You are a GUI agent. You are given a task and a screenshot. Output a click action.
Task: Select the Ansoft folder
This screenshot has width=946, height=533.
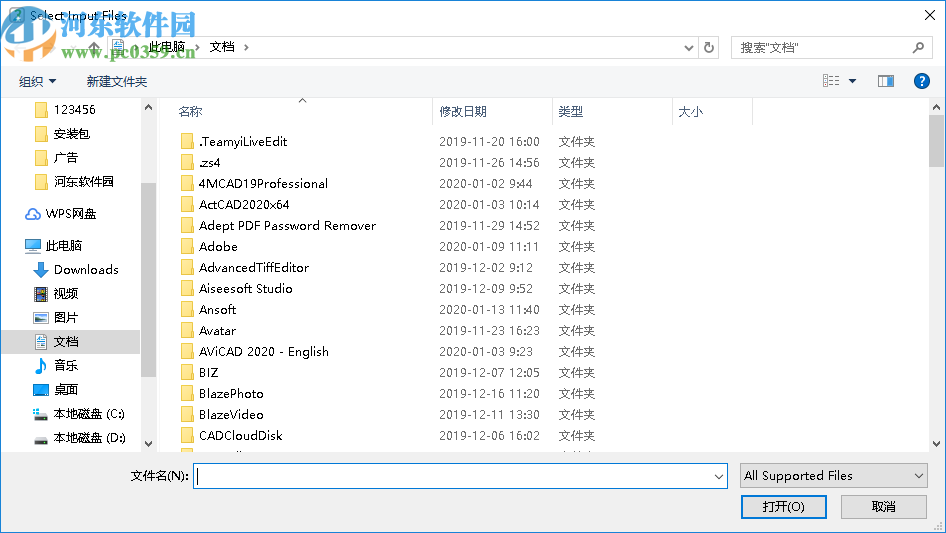pyautogui.click(x=209, y=310)
